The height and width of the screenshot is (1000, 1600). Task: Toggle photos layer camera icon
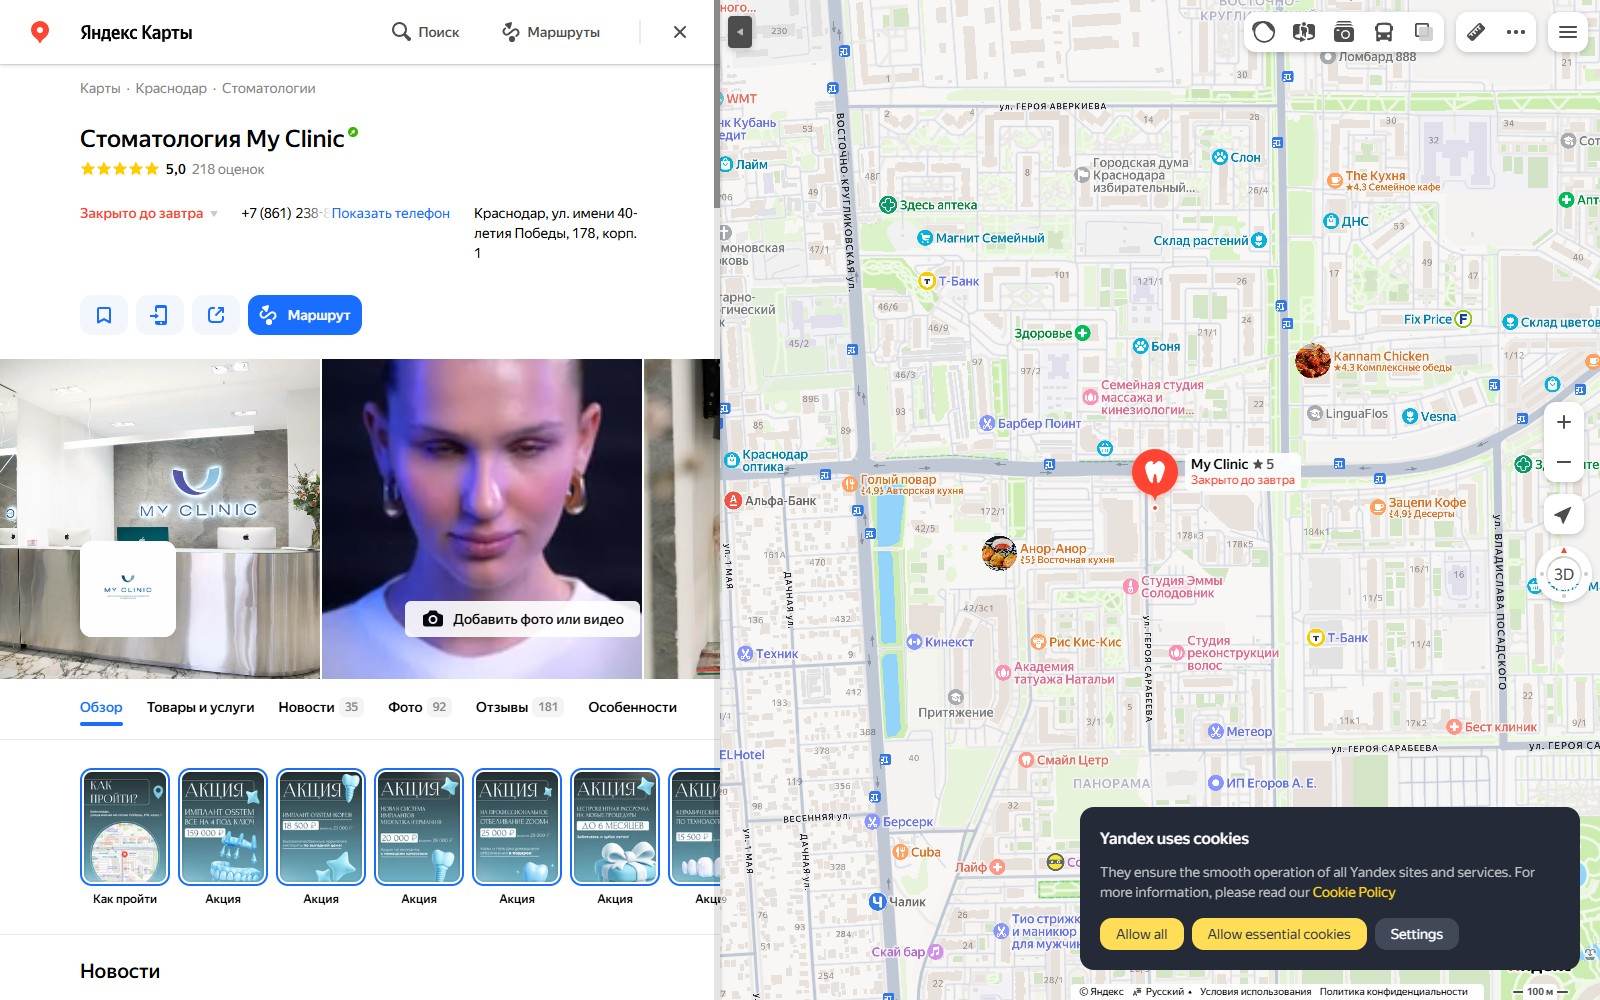(1344, 32)
